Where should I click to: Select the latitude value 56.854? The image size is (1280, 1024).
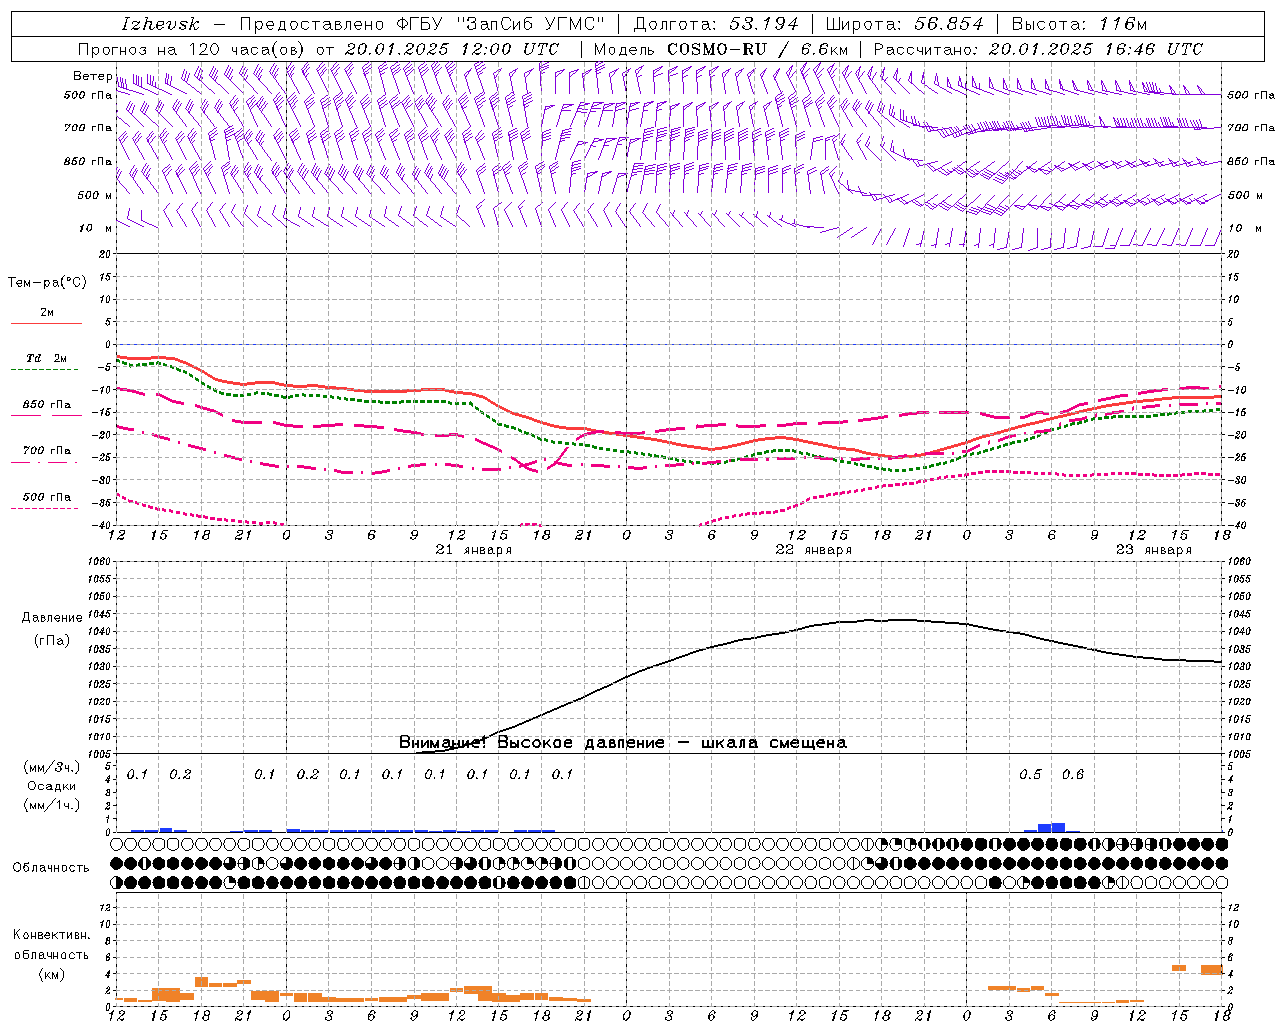[949, 24]
